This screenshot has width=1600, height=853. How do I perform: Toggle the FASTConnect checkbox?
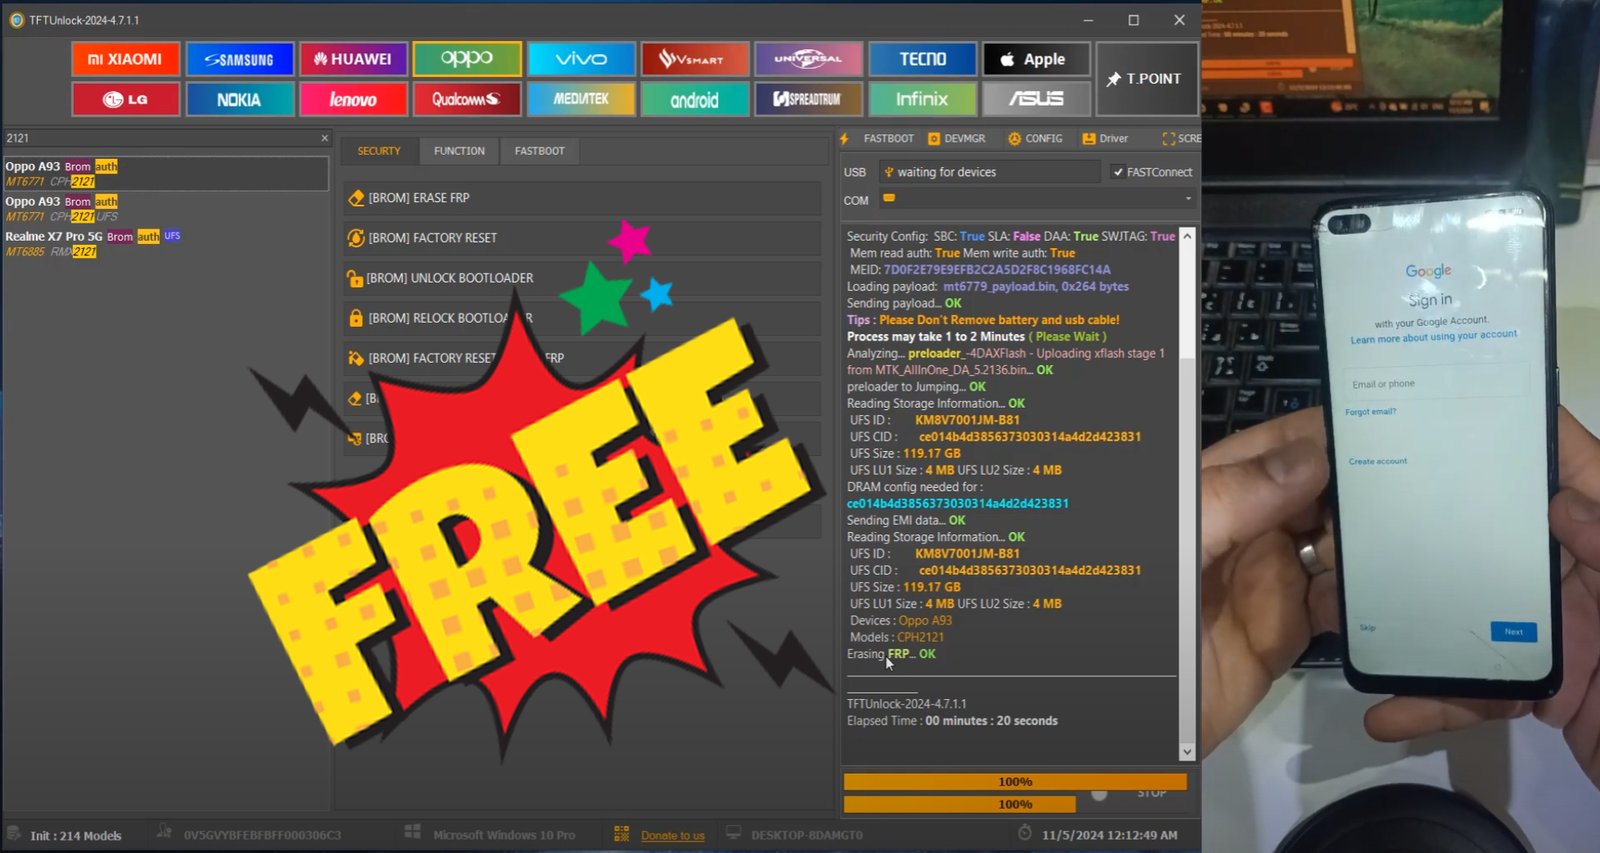pos(1118,172)
